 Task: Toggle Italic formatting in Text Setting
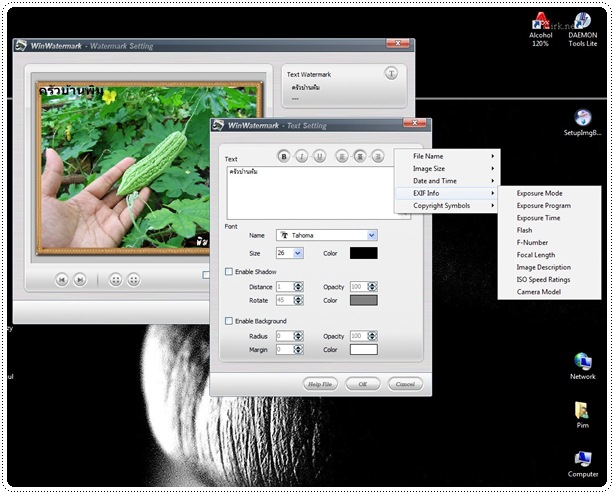point(302,157)
